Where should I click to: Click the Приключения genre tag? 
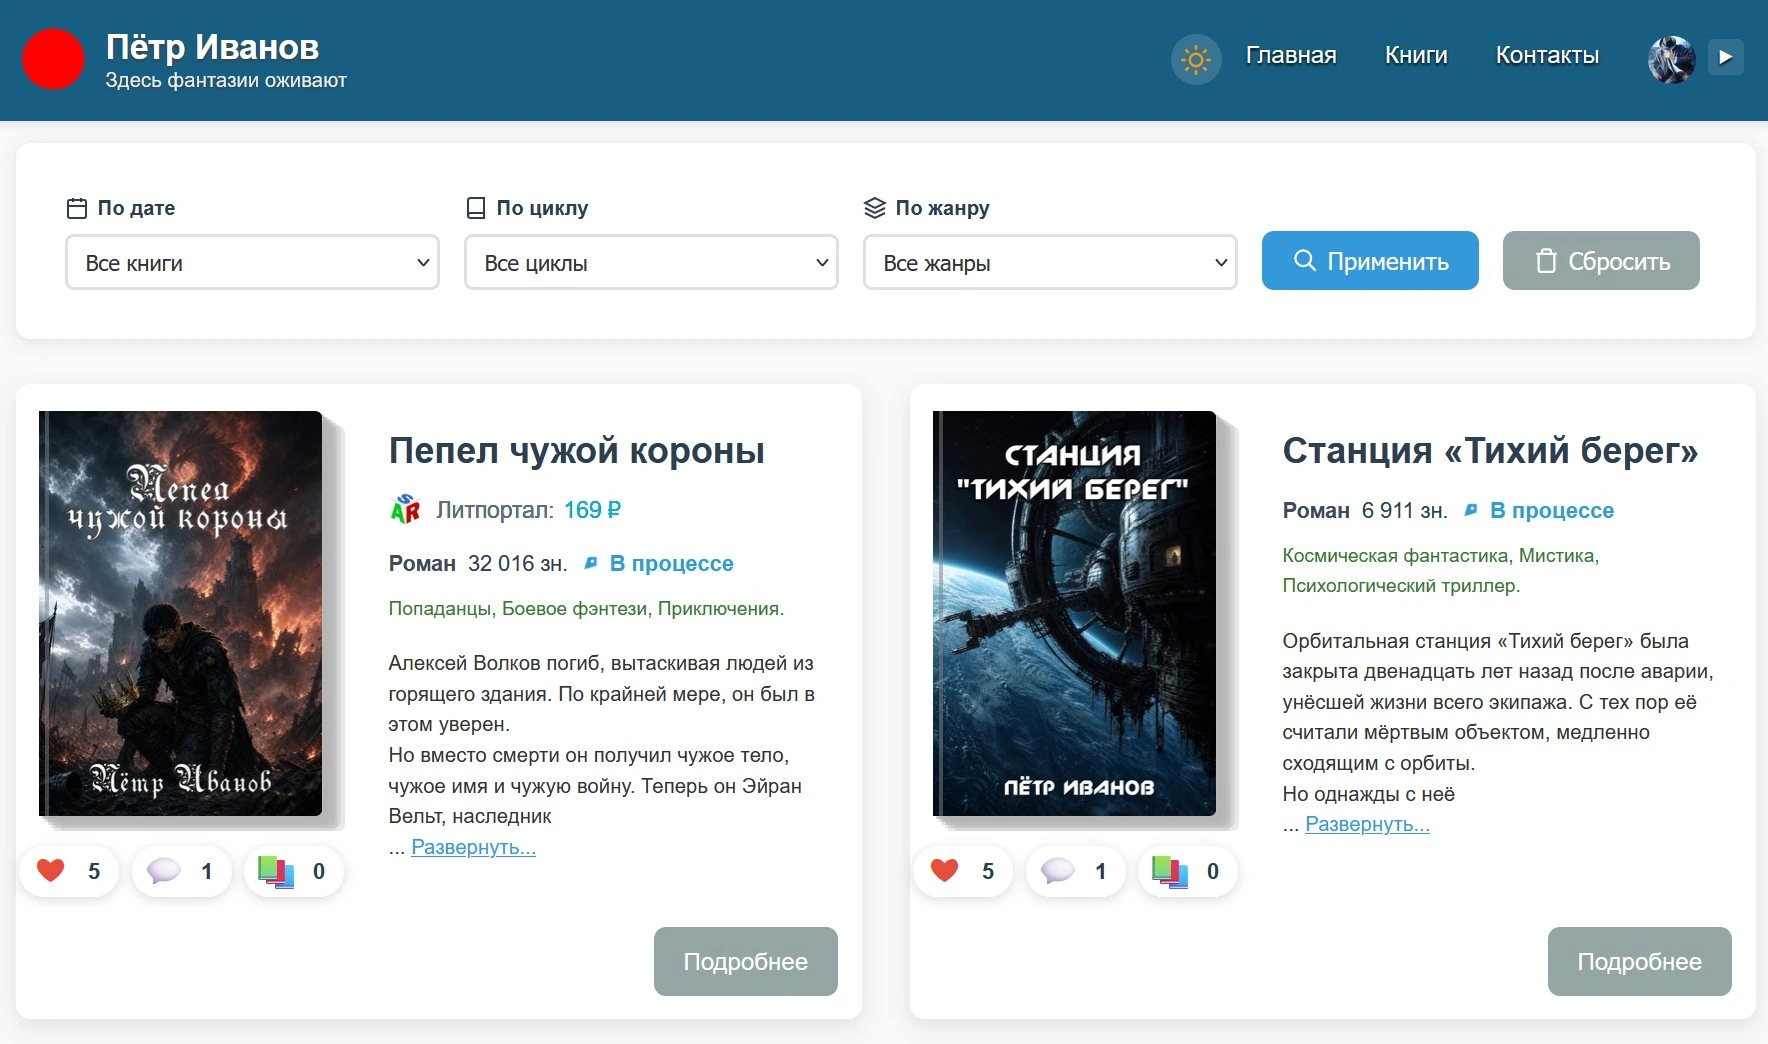click(x=719, y=609)
